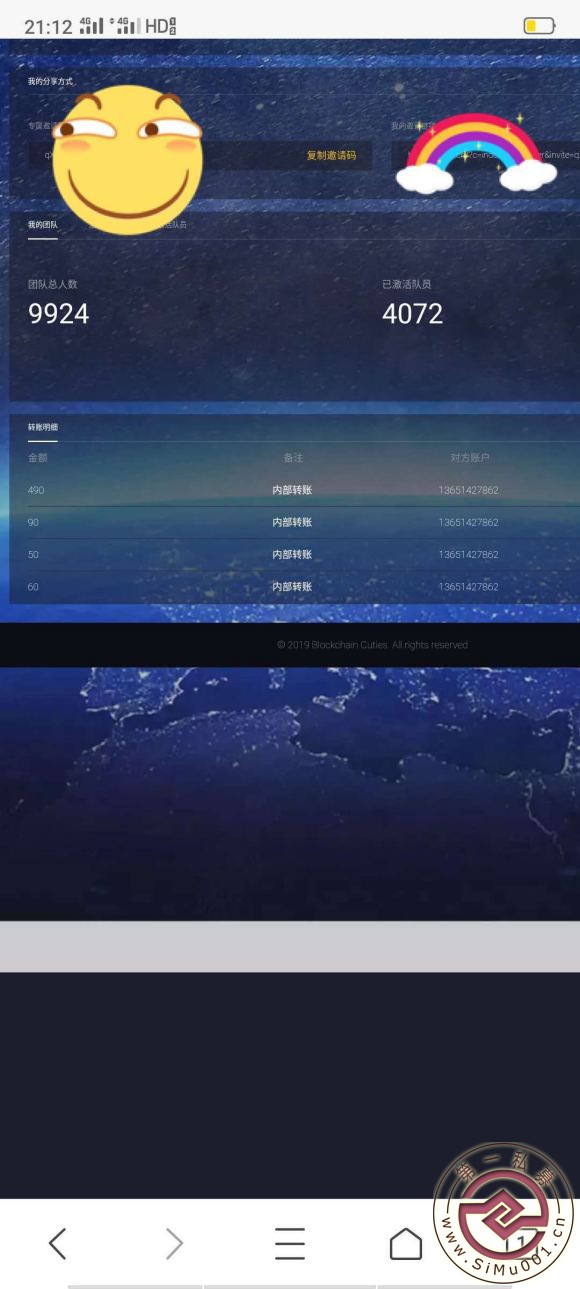
Task: Tap the HD indicator in status bar
Action: 160,26
